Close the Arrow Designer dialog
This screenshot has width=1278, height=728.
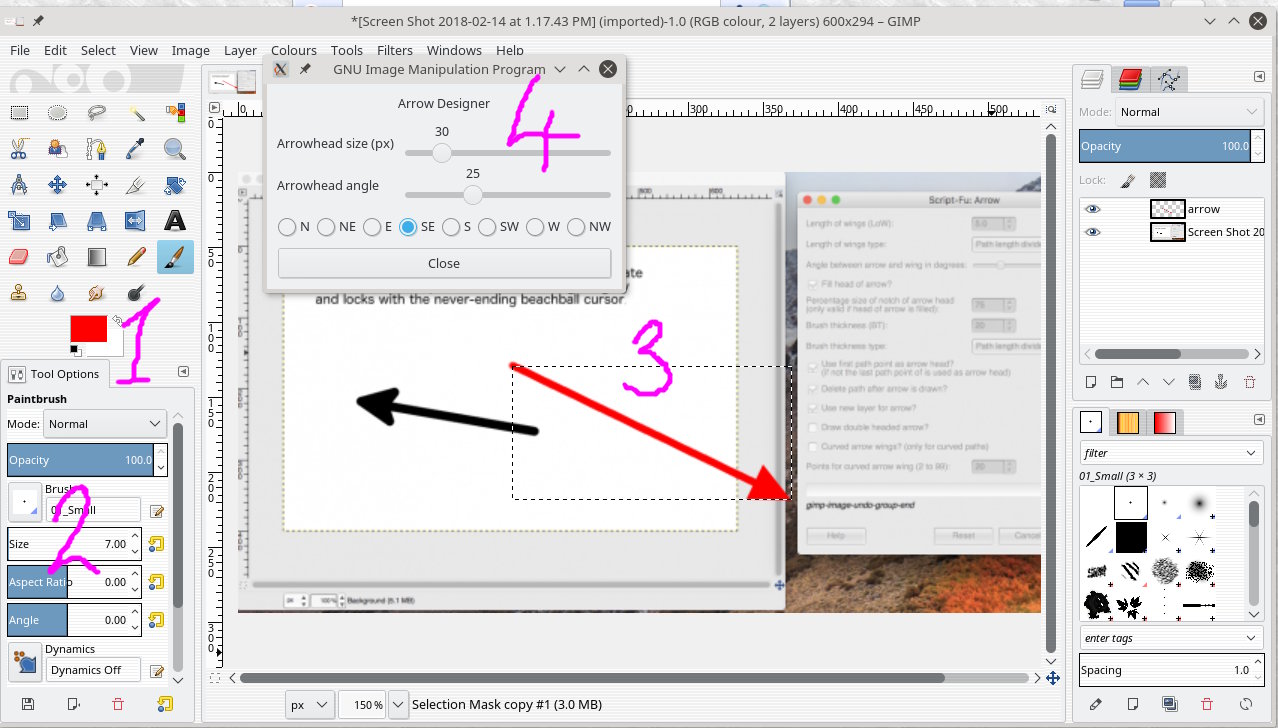coord(444,263)
